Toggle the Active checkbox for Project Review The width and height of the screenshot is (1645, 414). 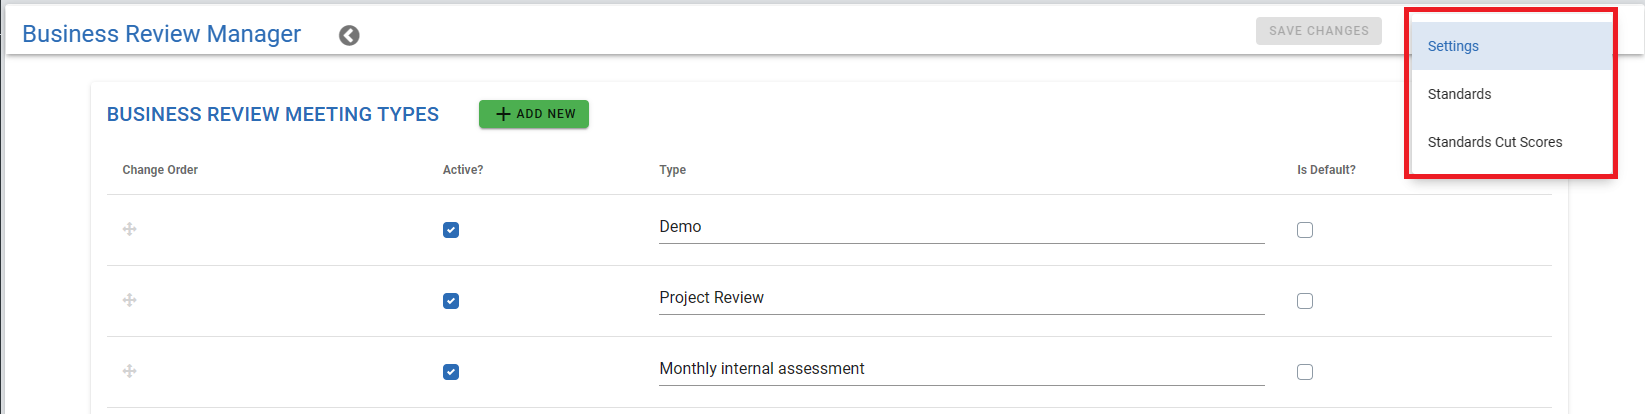[x=451, y=301]
